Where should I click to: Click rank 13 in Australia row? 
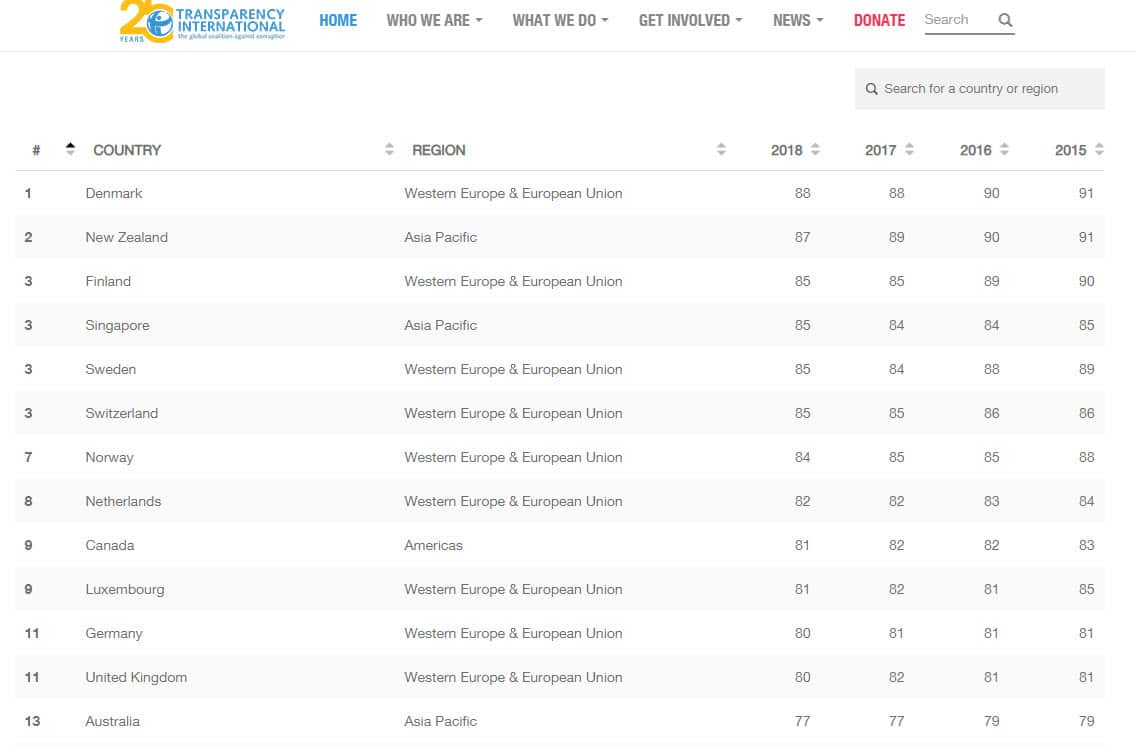[32, 722]
